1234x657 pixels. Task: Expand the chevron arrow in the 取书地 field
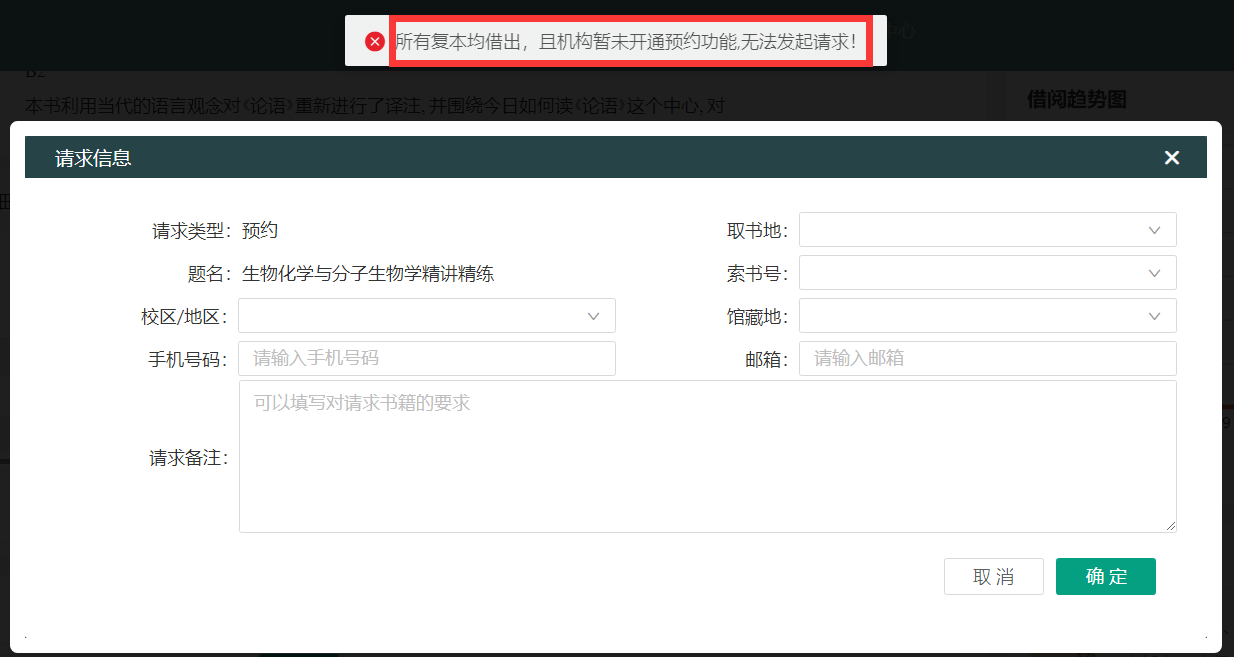tap(1155, 230)
